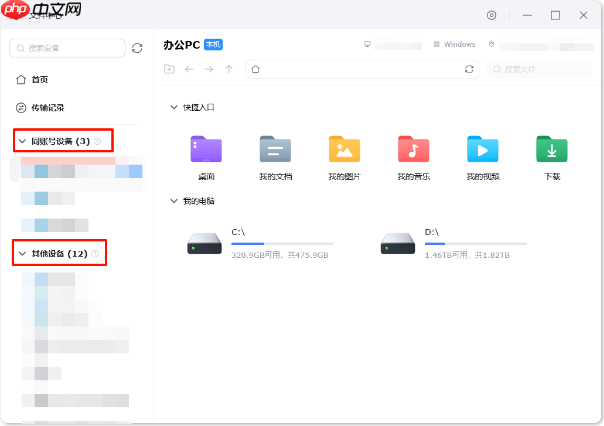Click the 办公PC device title

[182, 45]
